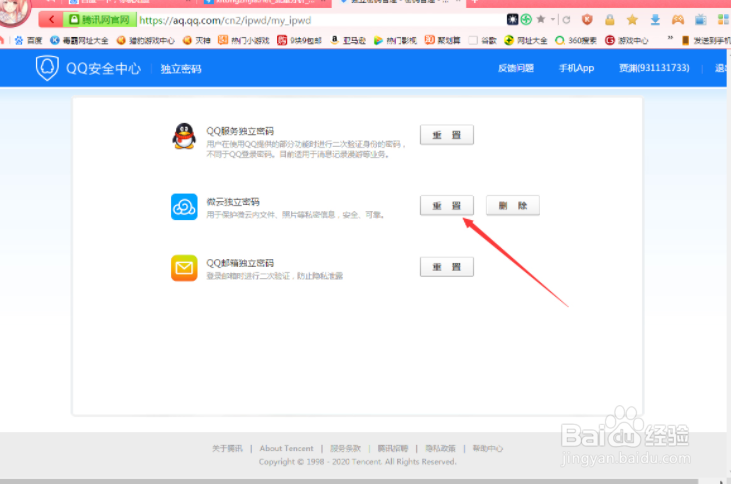The width and height of the screenshot is (731, 484).
Task: Click the QQ安全中心 title text
Action: [103, 69]
